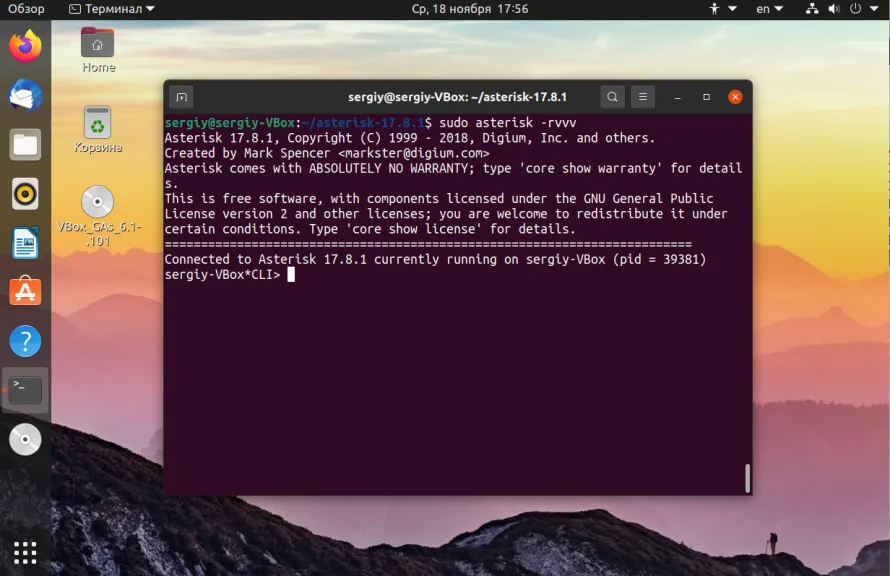Open Ubuntu Software store icon
The width and height of the screenshot is (890, 576).
pos(25,291)
